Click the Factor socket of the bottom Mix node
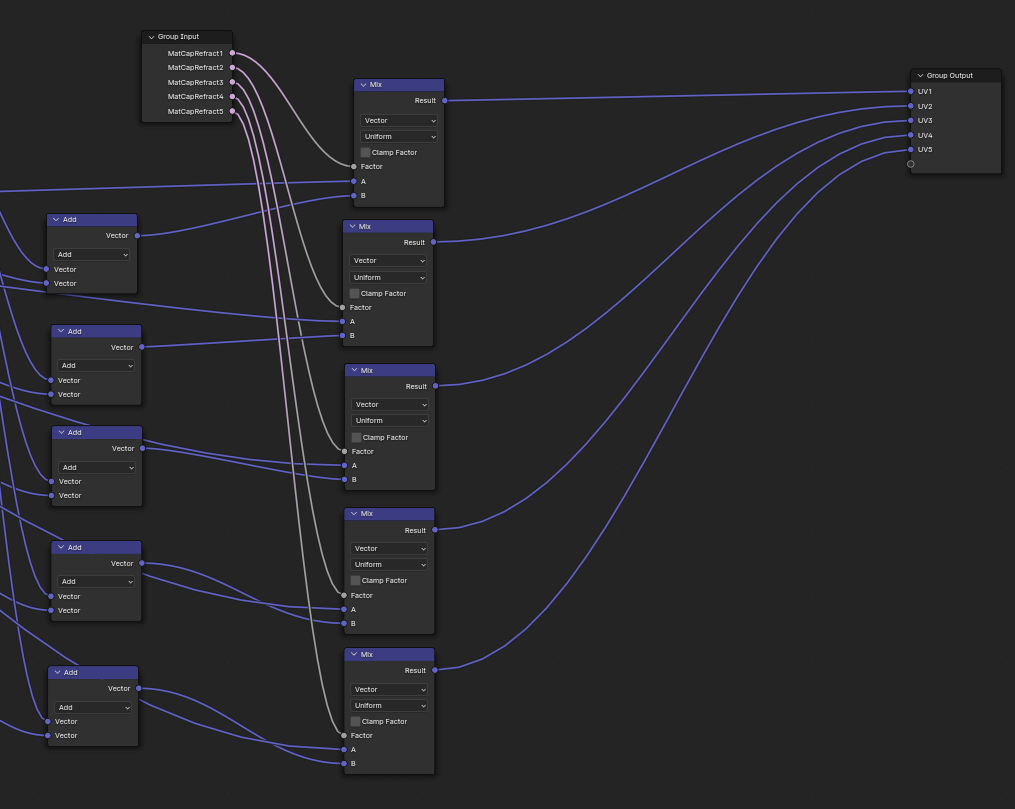This screenshot has height=809, width=1015. point(344,735)
